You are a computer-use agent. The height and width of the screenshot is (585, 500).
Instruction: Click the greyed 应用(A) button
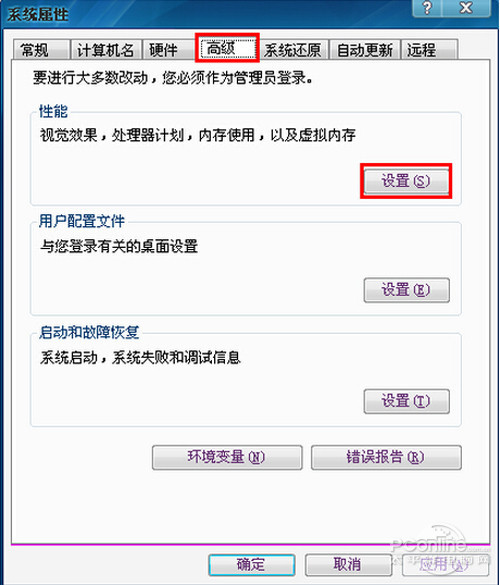point(445,564)
